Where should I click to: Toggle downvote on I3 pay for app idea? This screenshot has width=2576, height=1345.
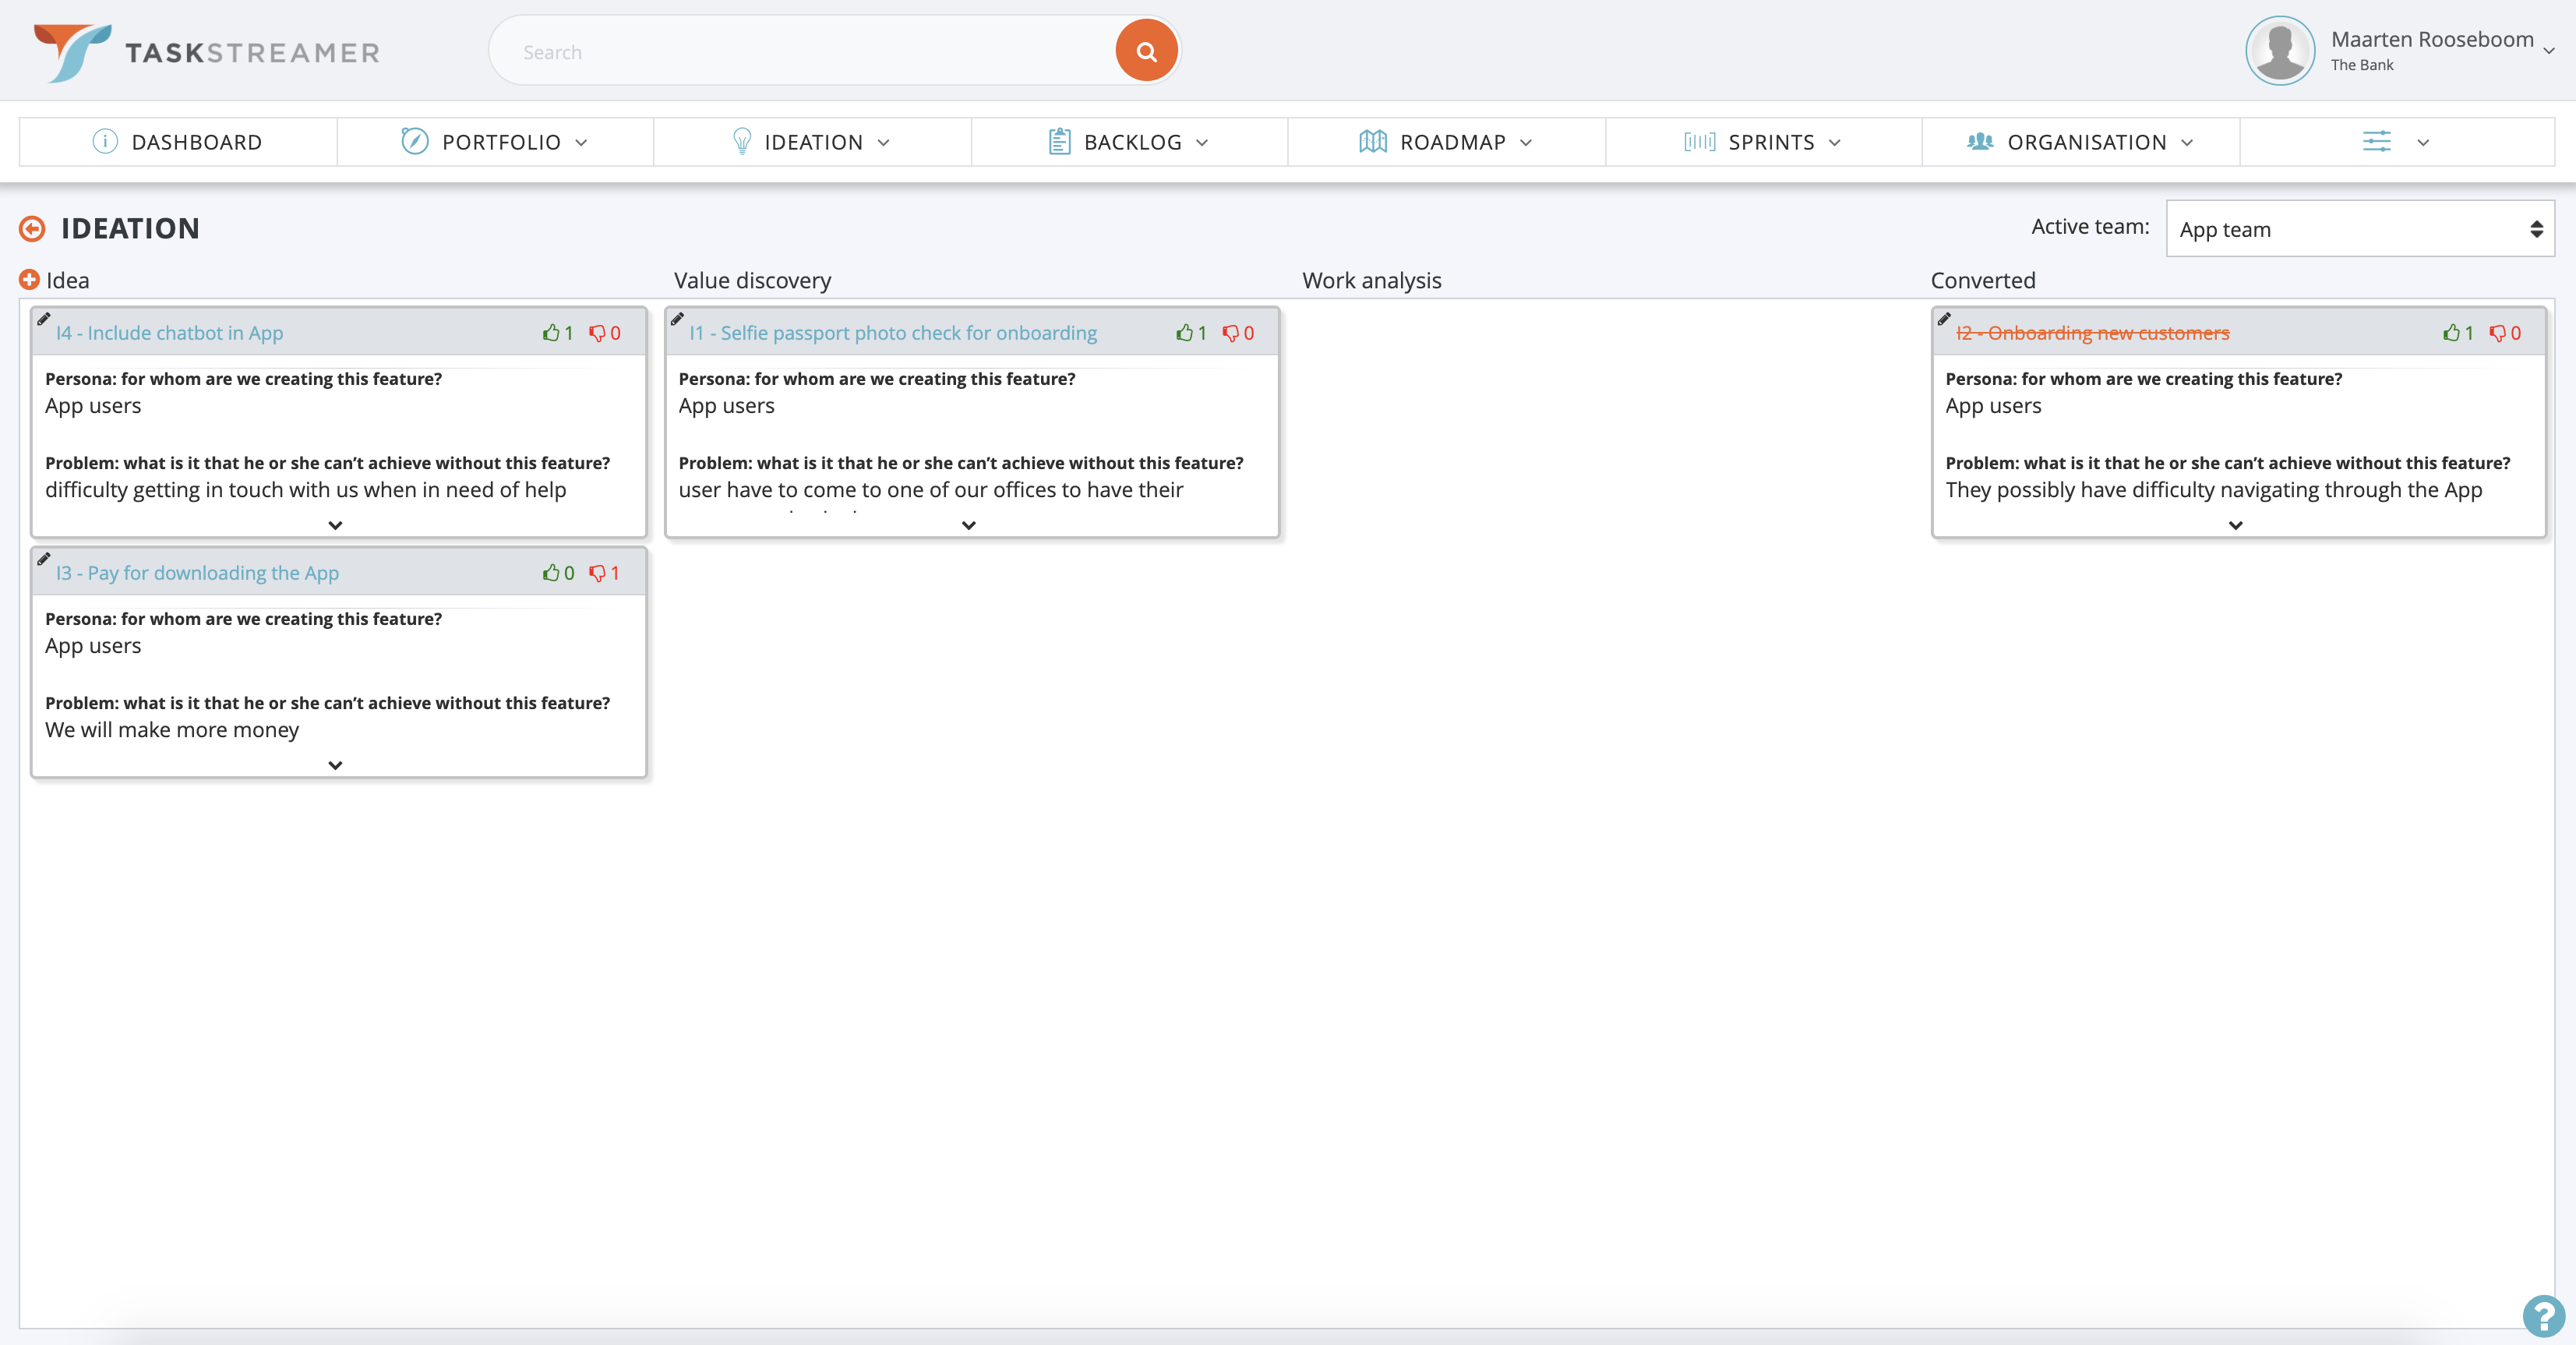(x=596, y=571)
